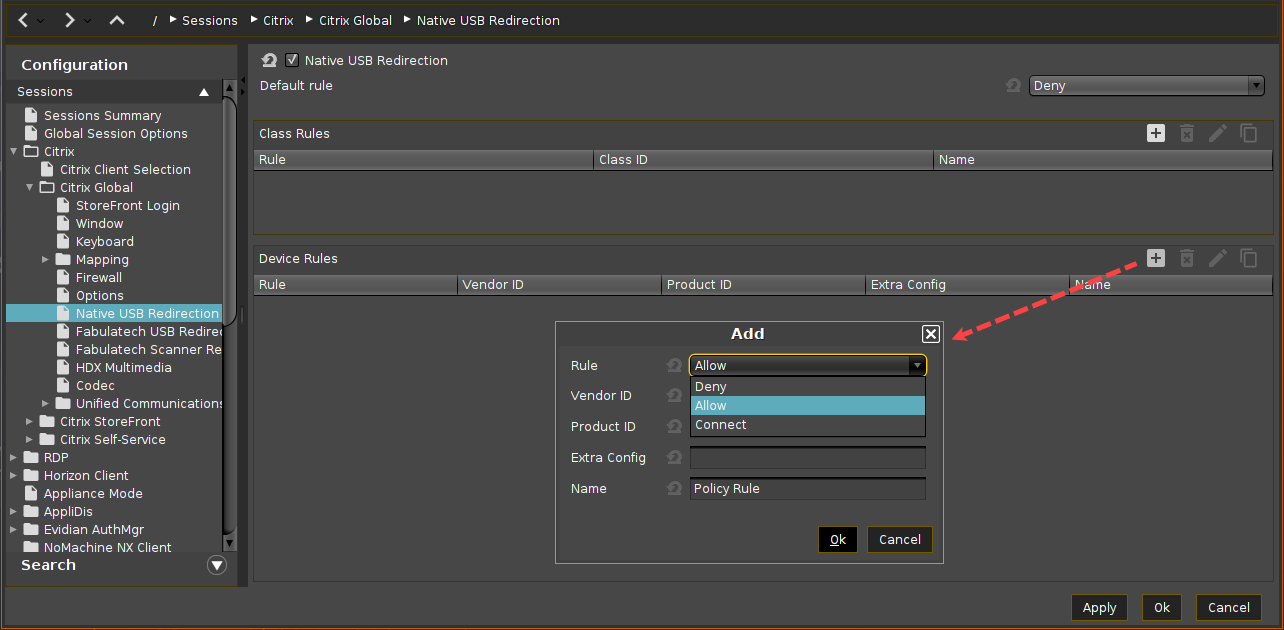The width and height of the screenshot is (1284, 630).
Task: Sort the Sessions list with the header arrow
Action: pos(203,91)
